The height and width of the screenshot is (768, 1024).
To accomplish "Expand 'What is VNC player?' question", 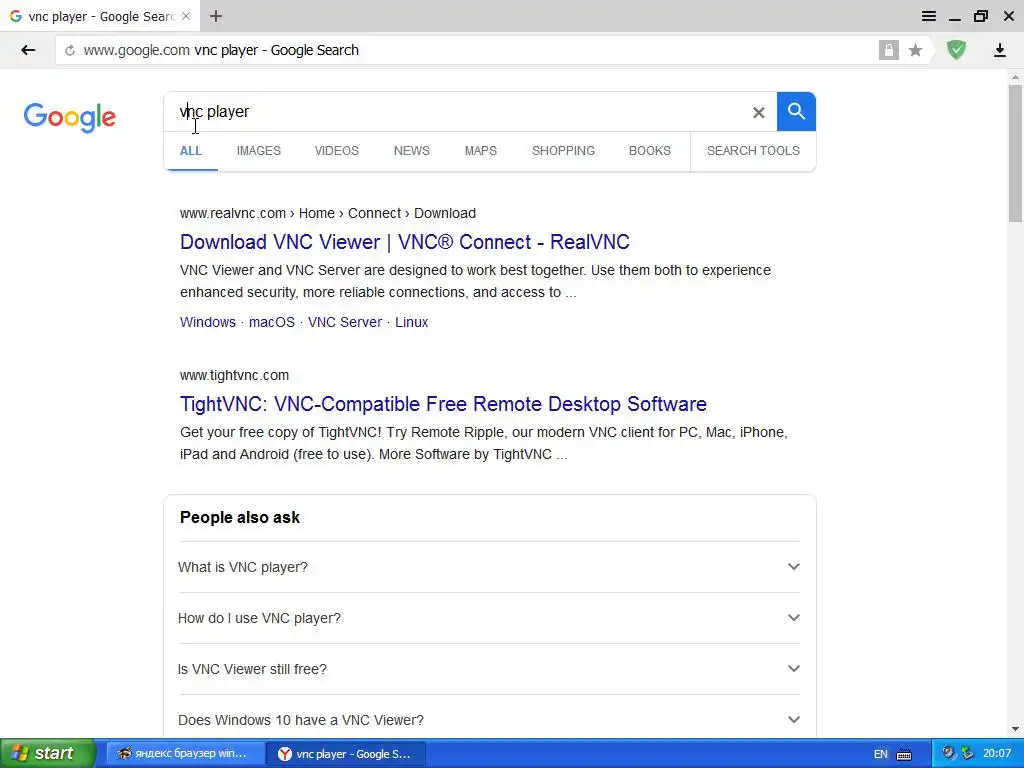I will tap(489, 567).
